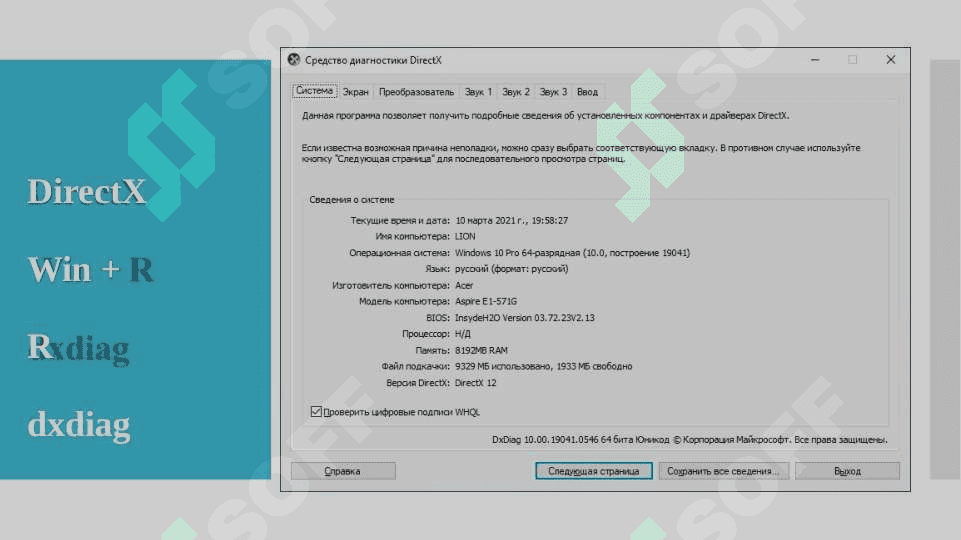This screenshot has height=540, width=961.
Task: Select the BIOS InsydeH2O version value
Action: (525, 318)
